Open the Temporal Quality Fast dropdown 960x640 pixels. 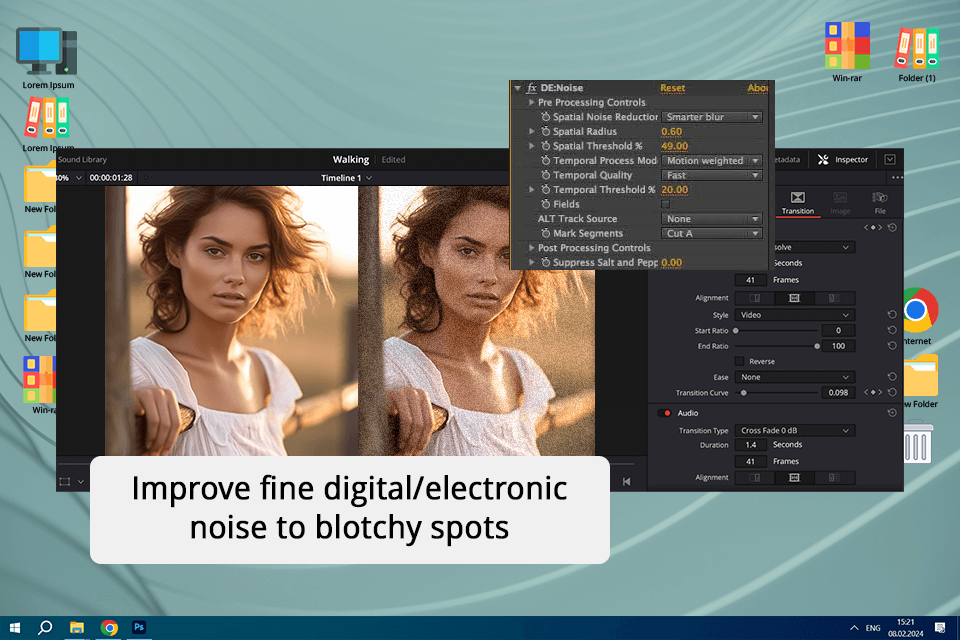click(x=711, y=175)
